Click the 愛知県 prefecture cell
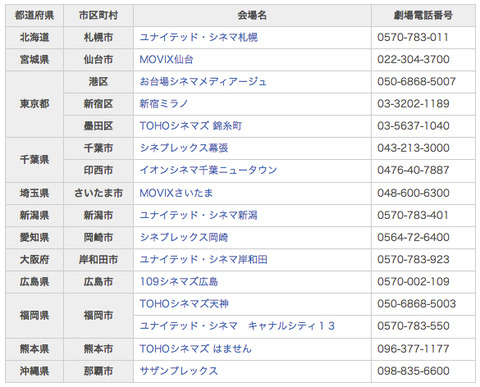 pyautogui.click(x=34, y=237)
